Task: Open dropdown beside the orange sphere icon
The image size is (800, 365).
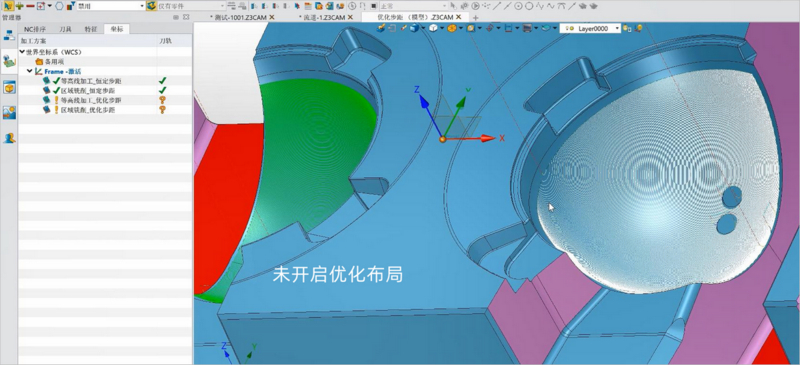Action: [460, 29]
